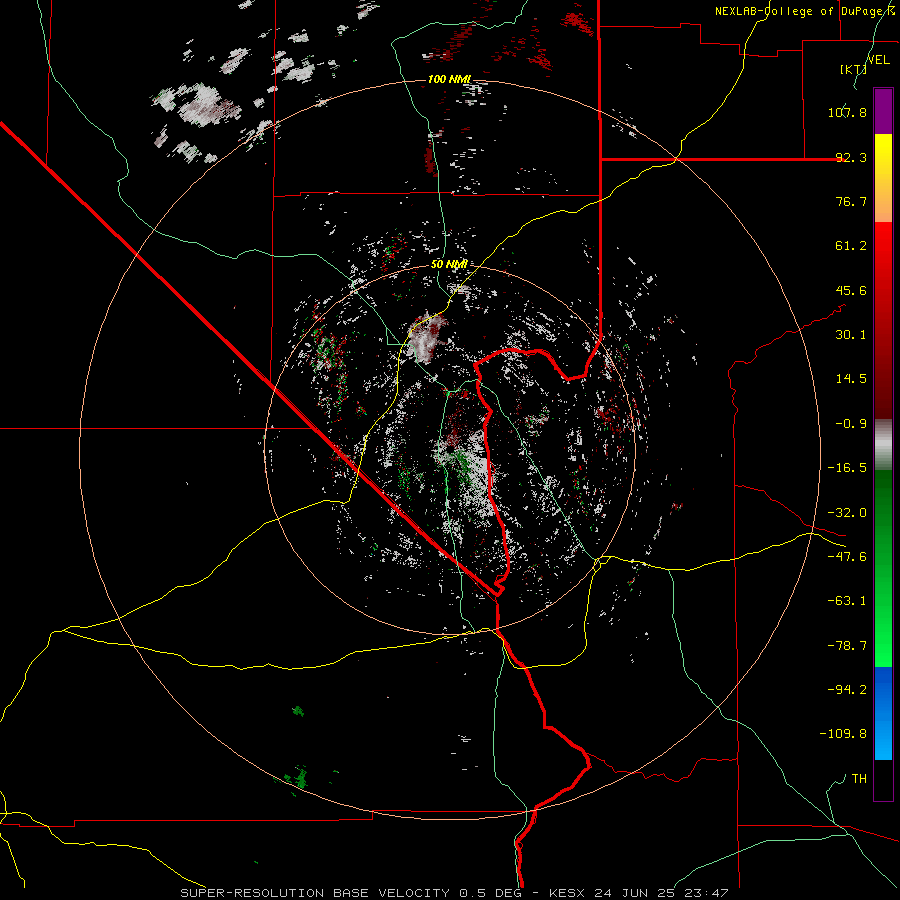Click the -78.7 legend value
The image size is (900, 900).
pos(847,646)
